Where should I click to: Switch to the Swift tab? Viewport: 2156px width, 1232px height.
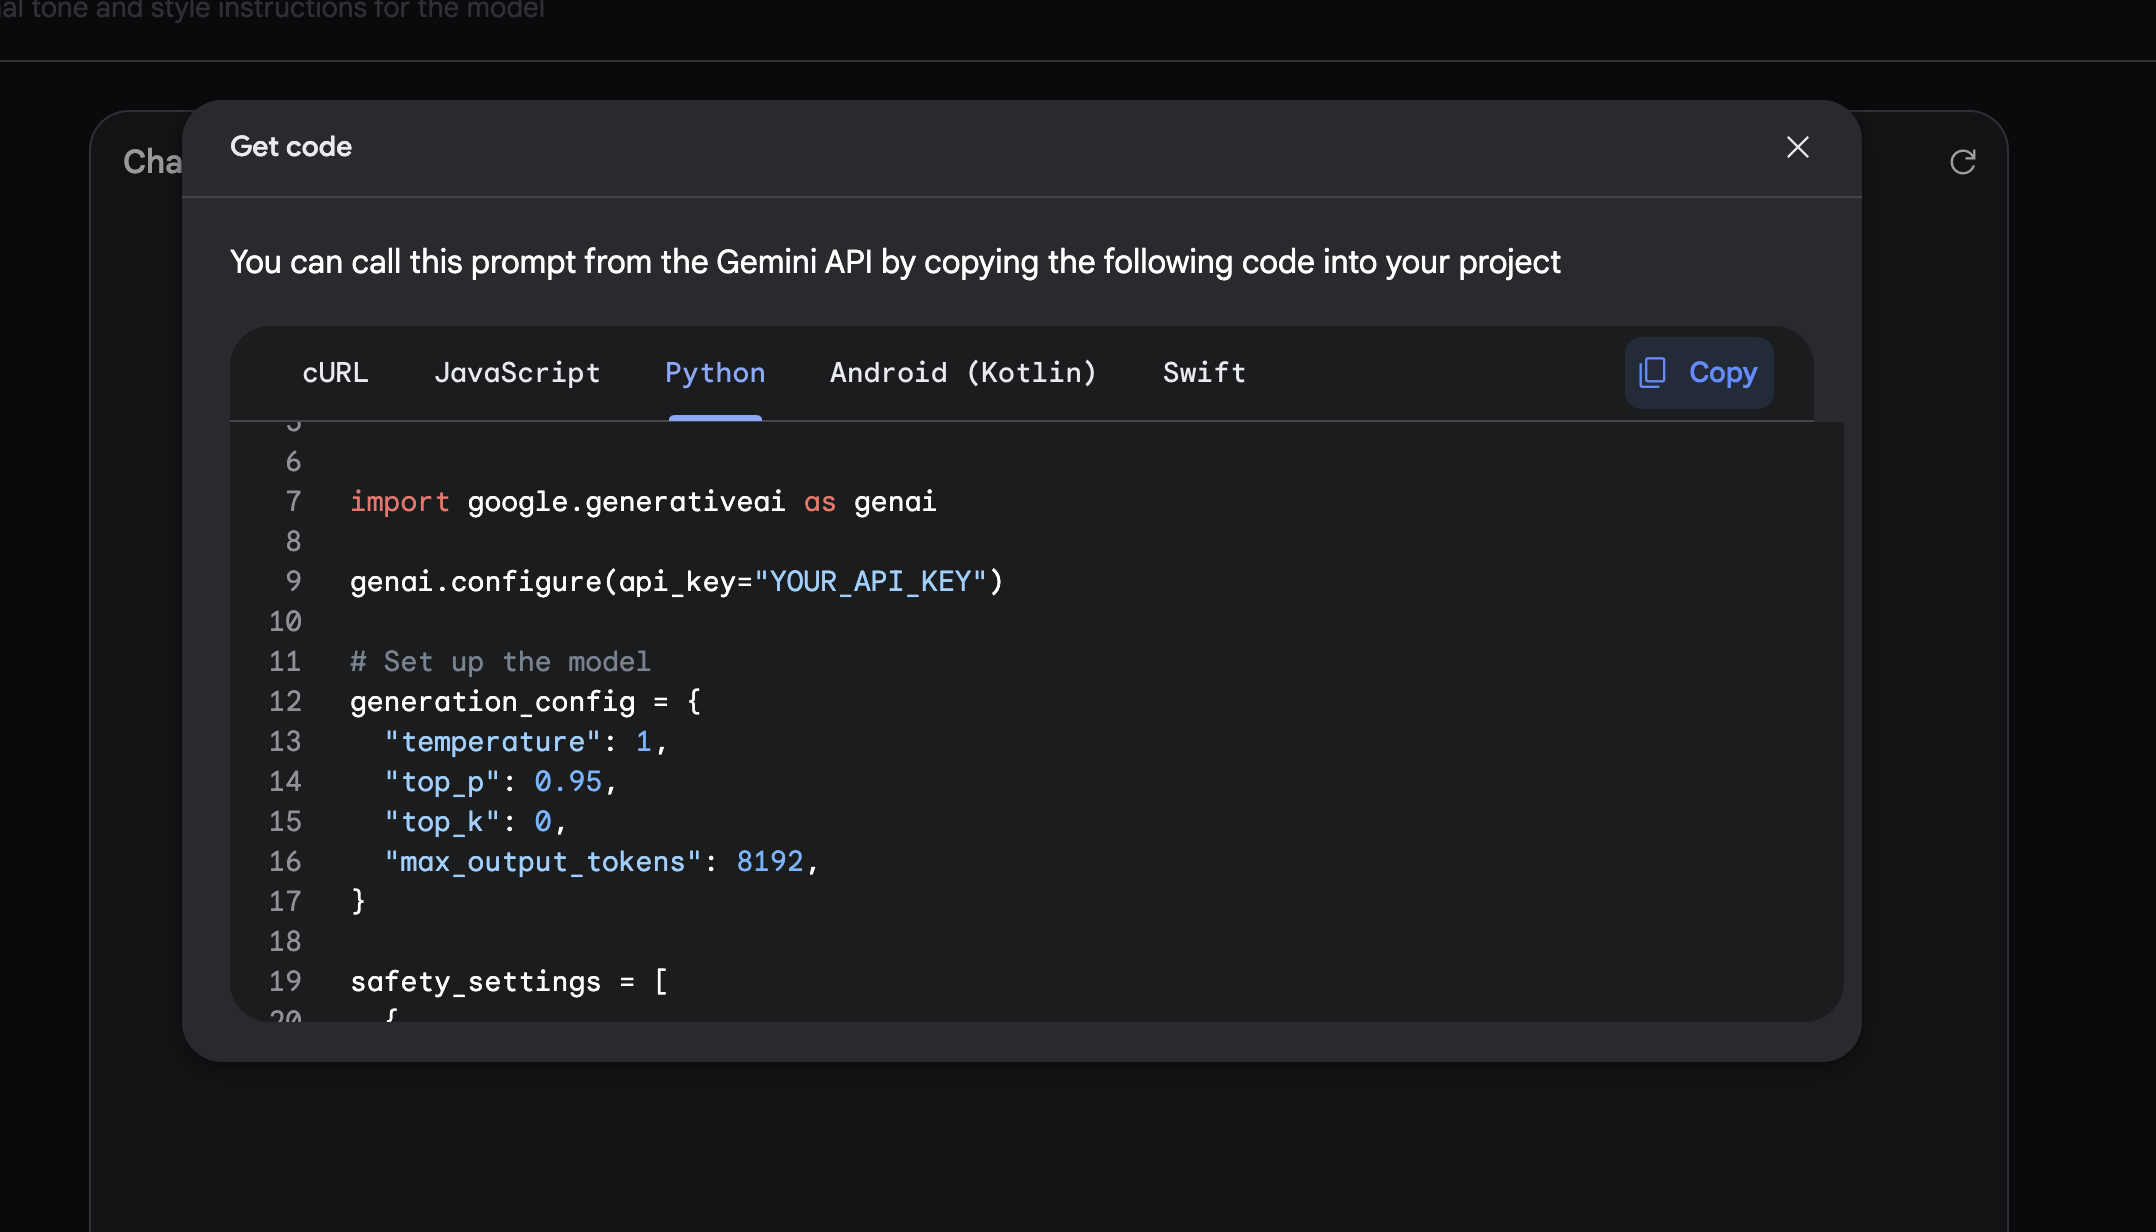[x=1204, y=373]
